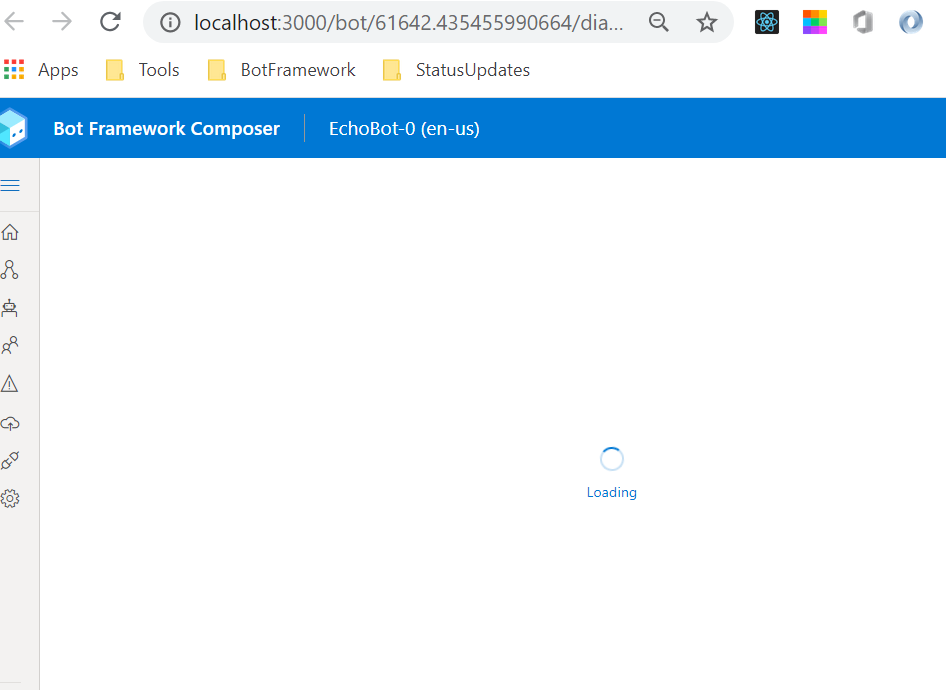Click the Composer cube logo
The width and height of the screenshot is (946, 690).
click(13, 128)
